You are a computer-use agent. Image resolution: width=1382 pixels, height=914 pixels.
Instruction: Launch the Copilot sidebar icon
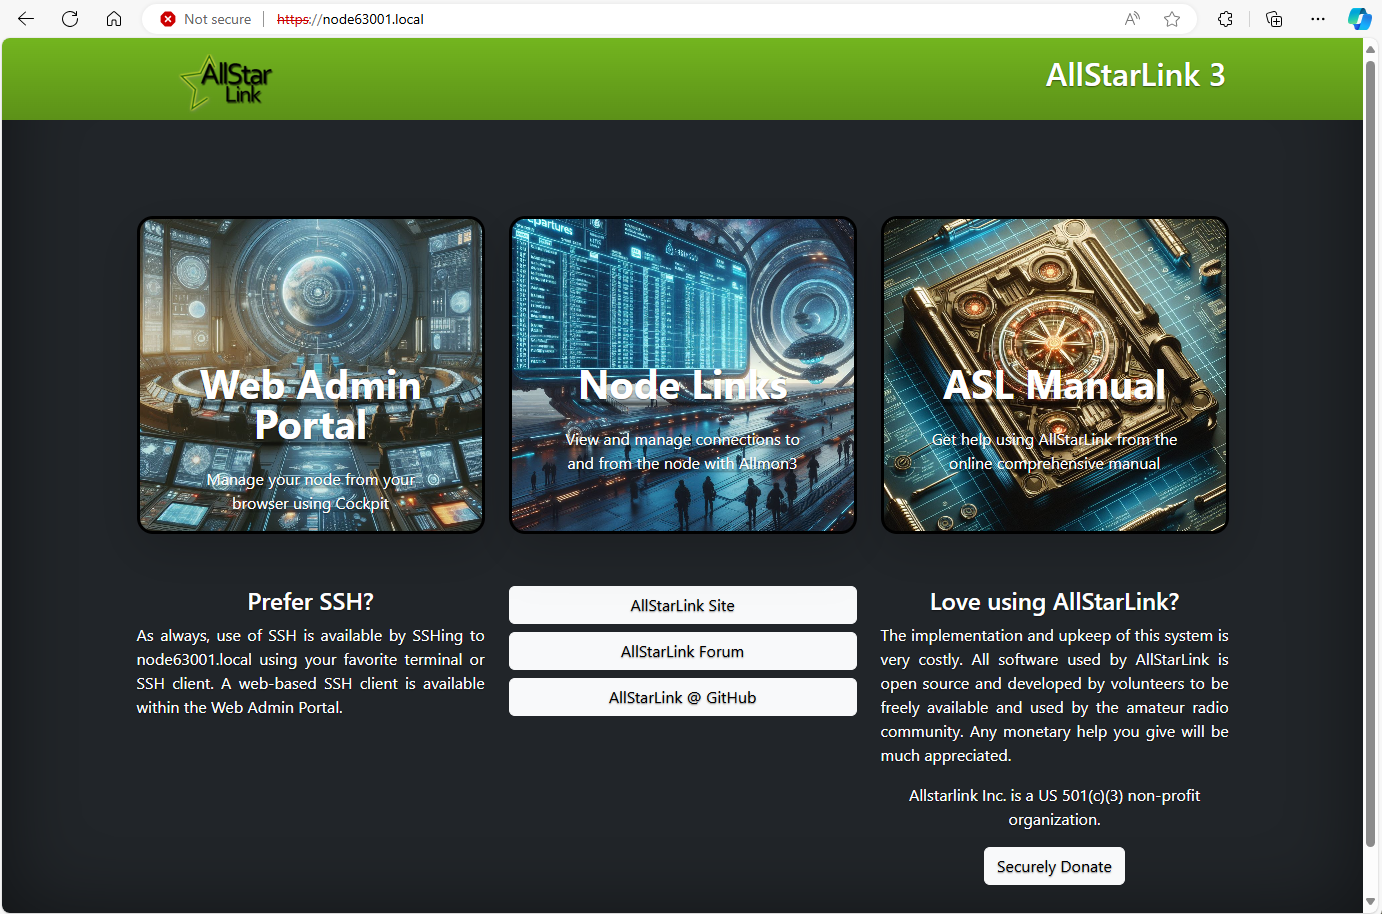point(1359,19)
